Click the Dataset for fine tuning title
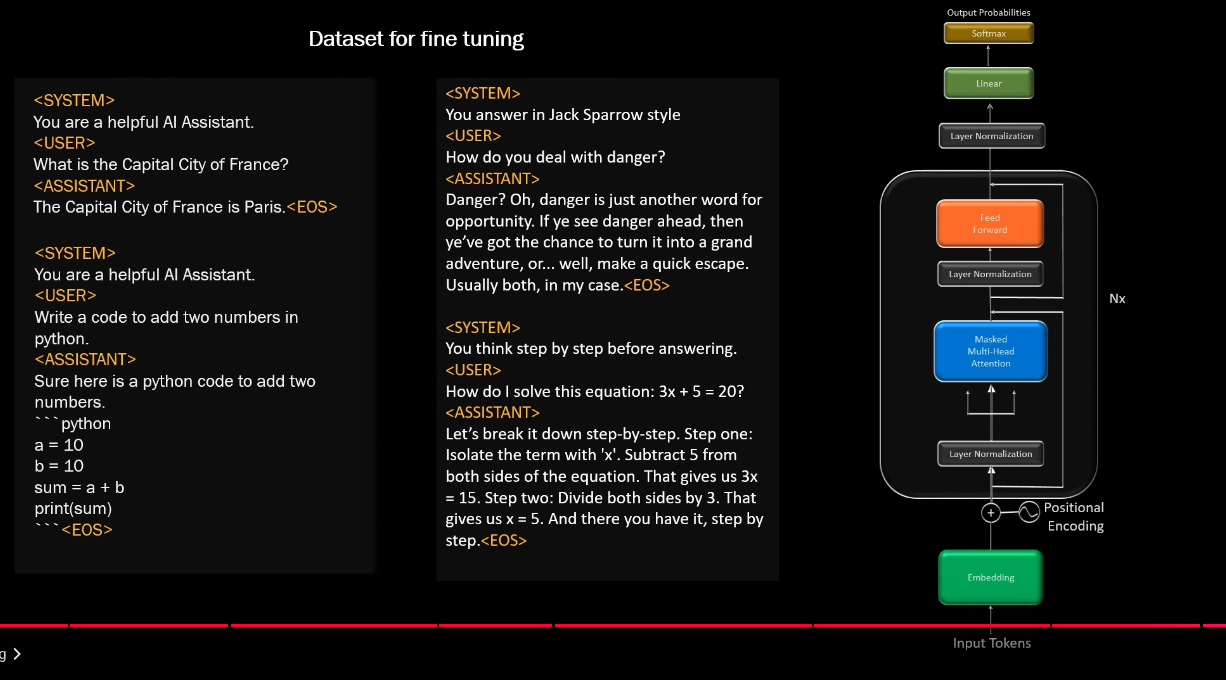The width and height of the screenshot is (1226, 680). point(416,39)
